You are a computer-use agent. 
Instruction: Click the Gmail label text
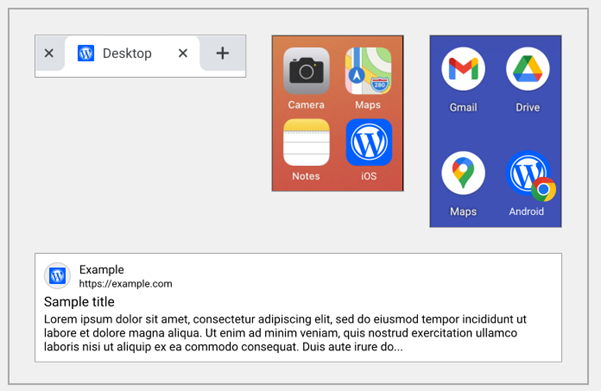(463, 107)
